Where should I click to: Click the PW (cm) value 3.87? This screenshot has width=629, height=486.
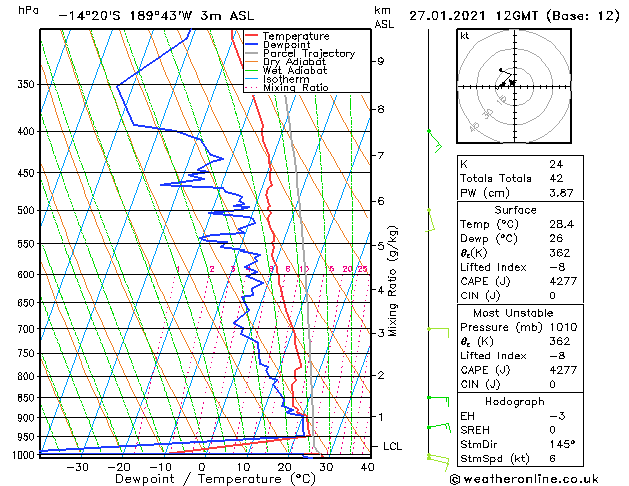coord(561,193)
